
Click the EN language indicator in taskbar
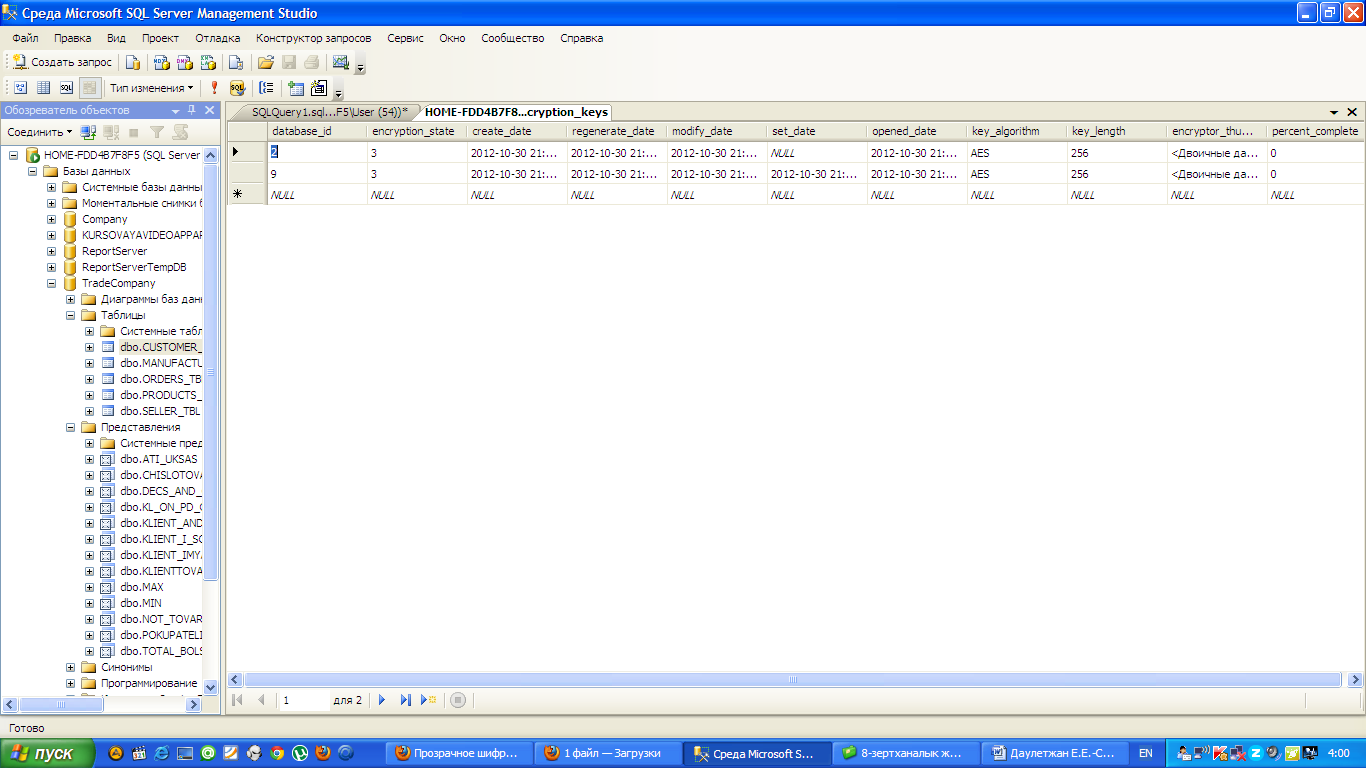(1146, 753)
